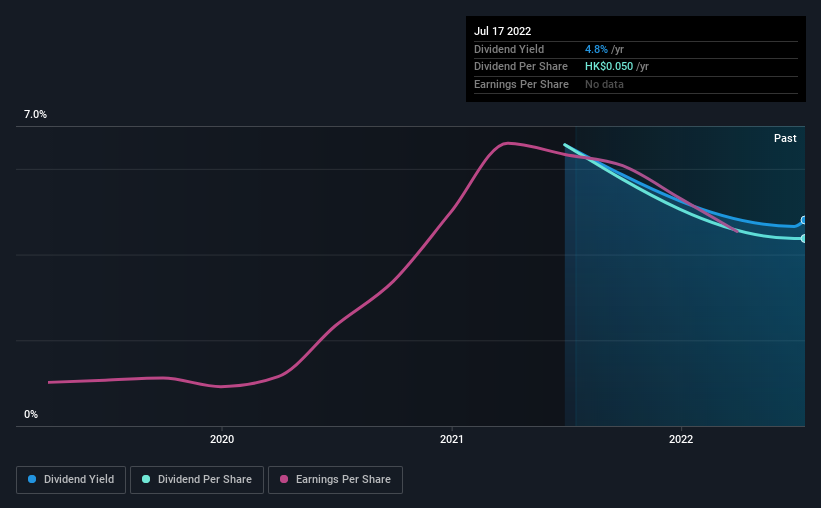Screen dimensions: 821x508
Task: Click the Earnings Per Share No data row
Action: pos(636,84)
